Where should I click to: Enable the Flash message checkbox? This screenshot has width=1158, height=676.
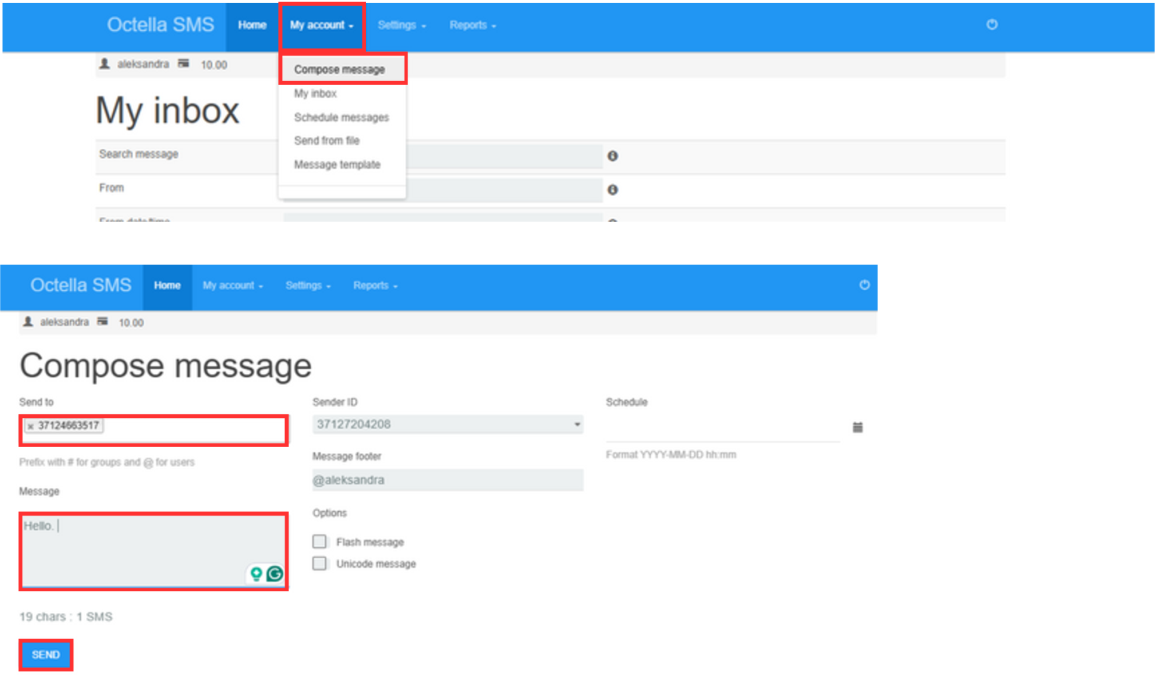coord(318,541)
